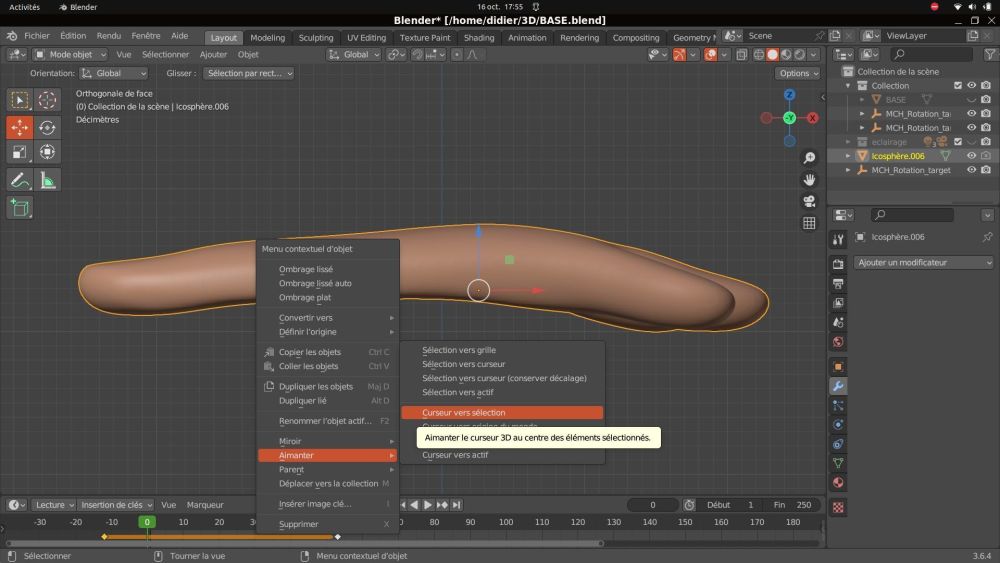Open the Modifiers wrench tab
Viewport: 1000px width, 563px height.
[x=838, y=386]
